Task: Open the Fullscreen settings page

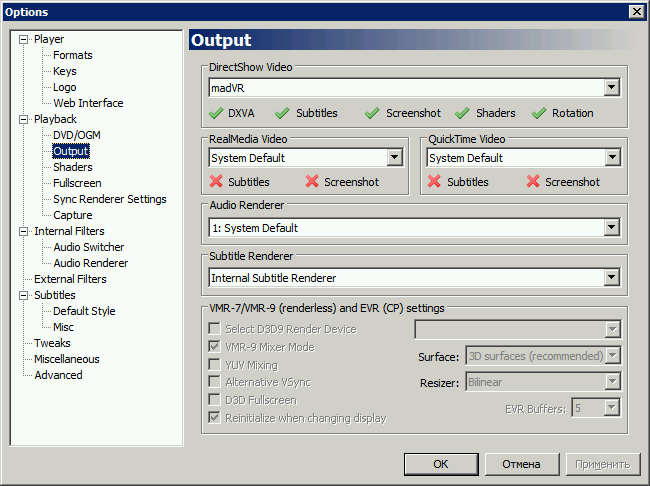Action: pyautogui.click(x=77, y=183)
